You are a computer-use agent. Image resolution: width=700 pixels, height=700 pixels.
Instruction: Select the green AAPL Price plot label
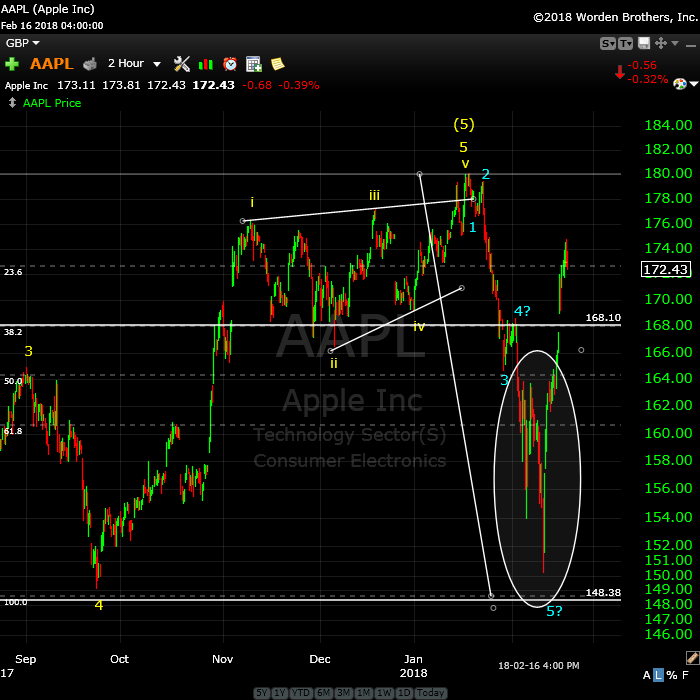(52, 103)
